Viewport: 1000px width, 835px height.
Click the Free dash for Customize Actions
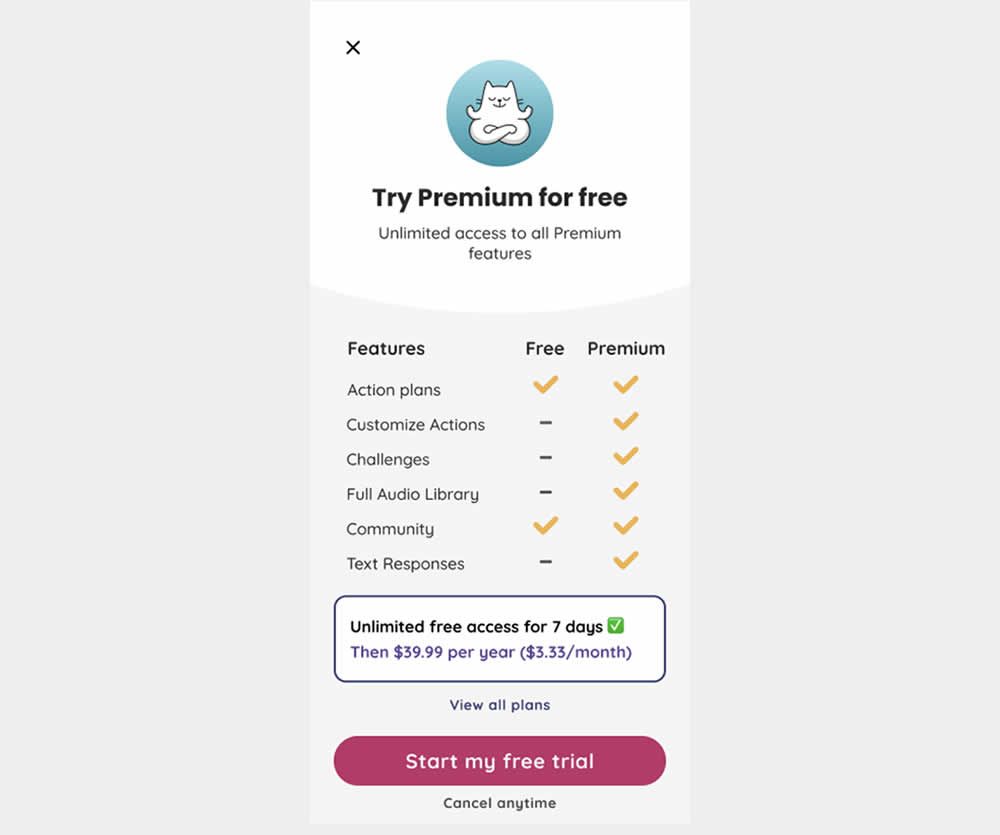545,423
